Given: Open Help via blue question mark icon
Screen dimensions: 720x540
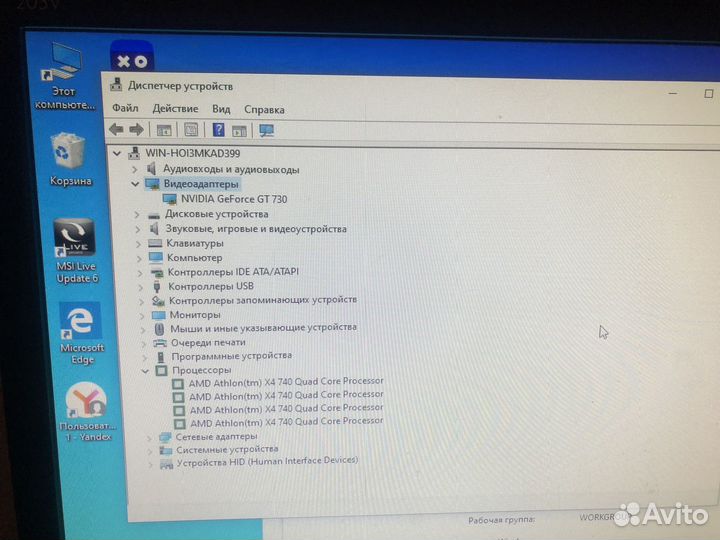Looking at the screenshot, I should point(218,130).
